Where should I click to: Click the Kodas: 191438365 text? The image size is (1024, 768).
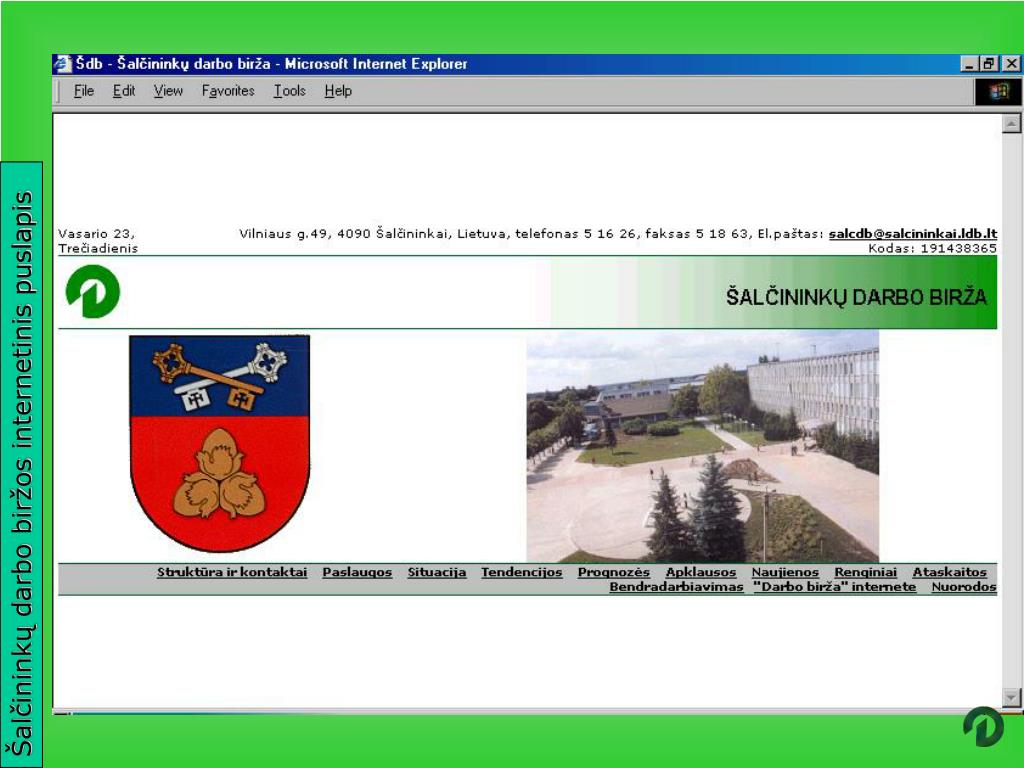[x=932, y=248]
